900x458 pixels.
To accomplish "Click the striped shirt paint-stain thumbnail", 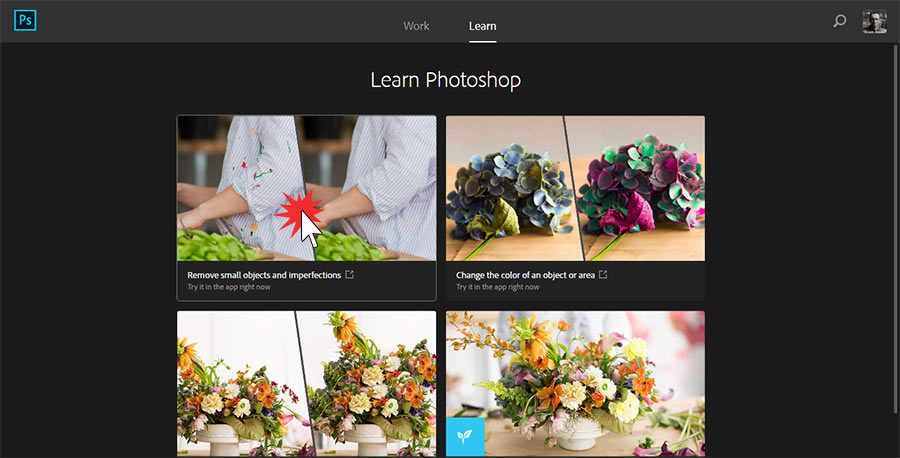I will 307,188.
